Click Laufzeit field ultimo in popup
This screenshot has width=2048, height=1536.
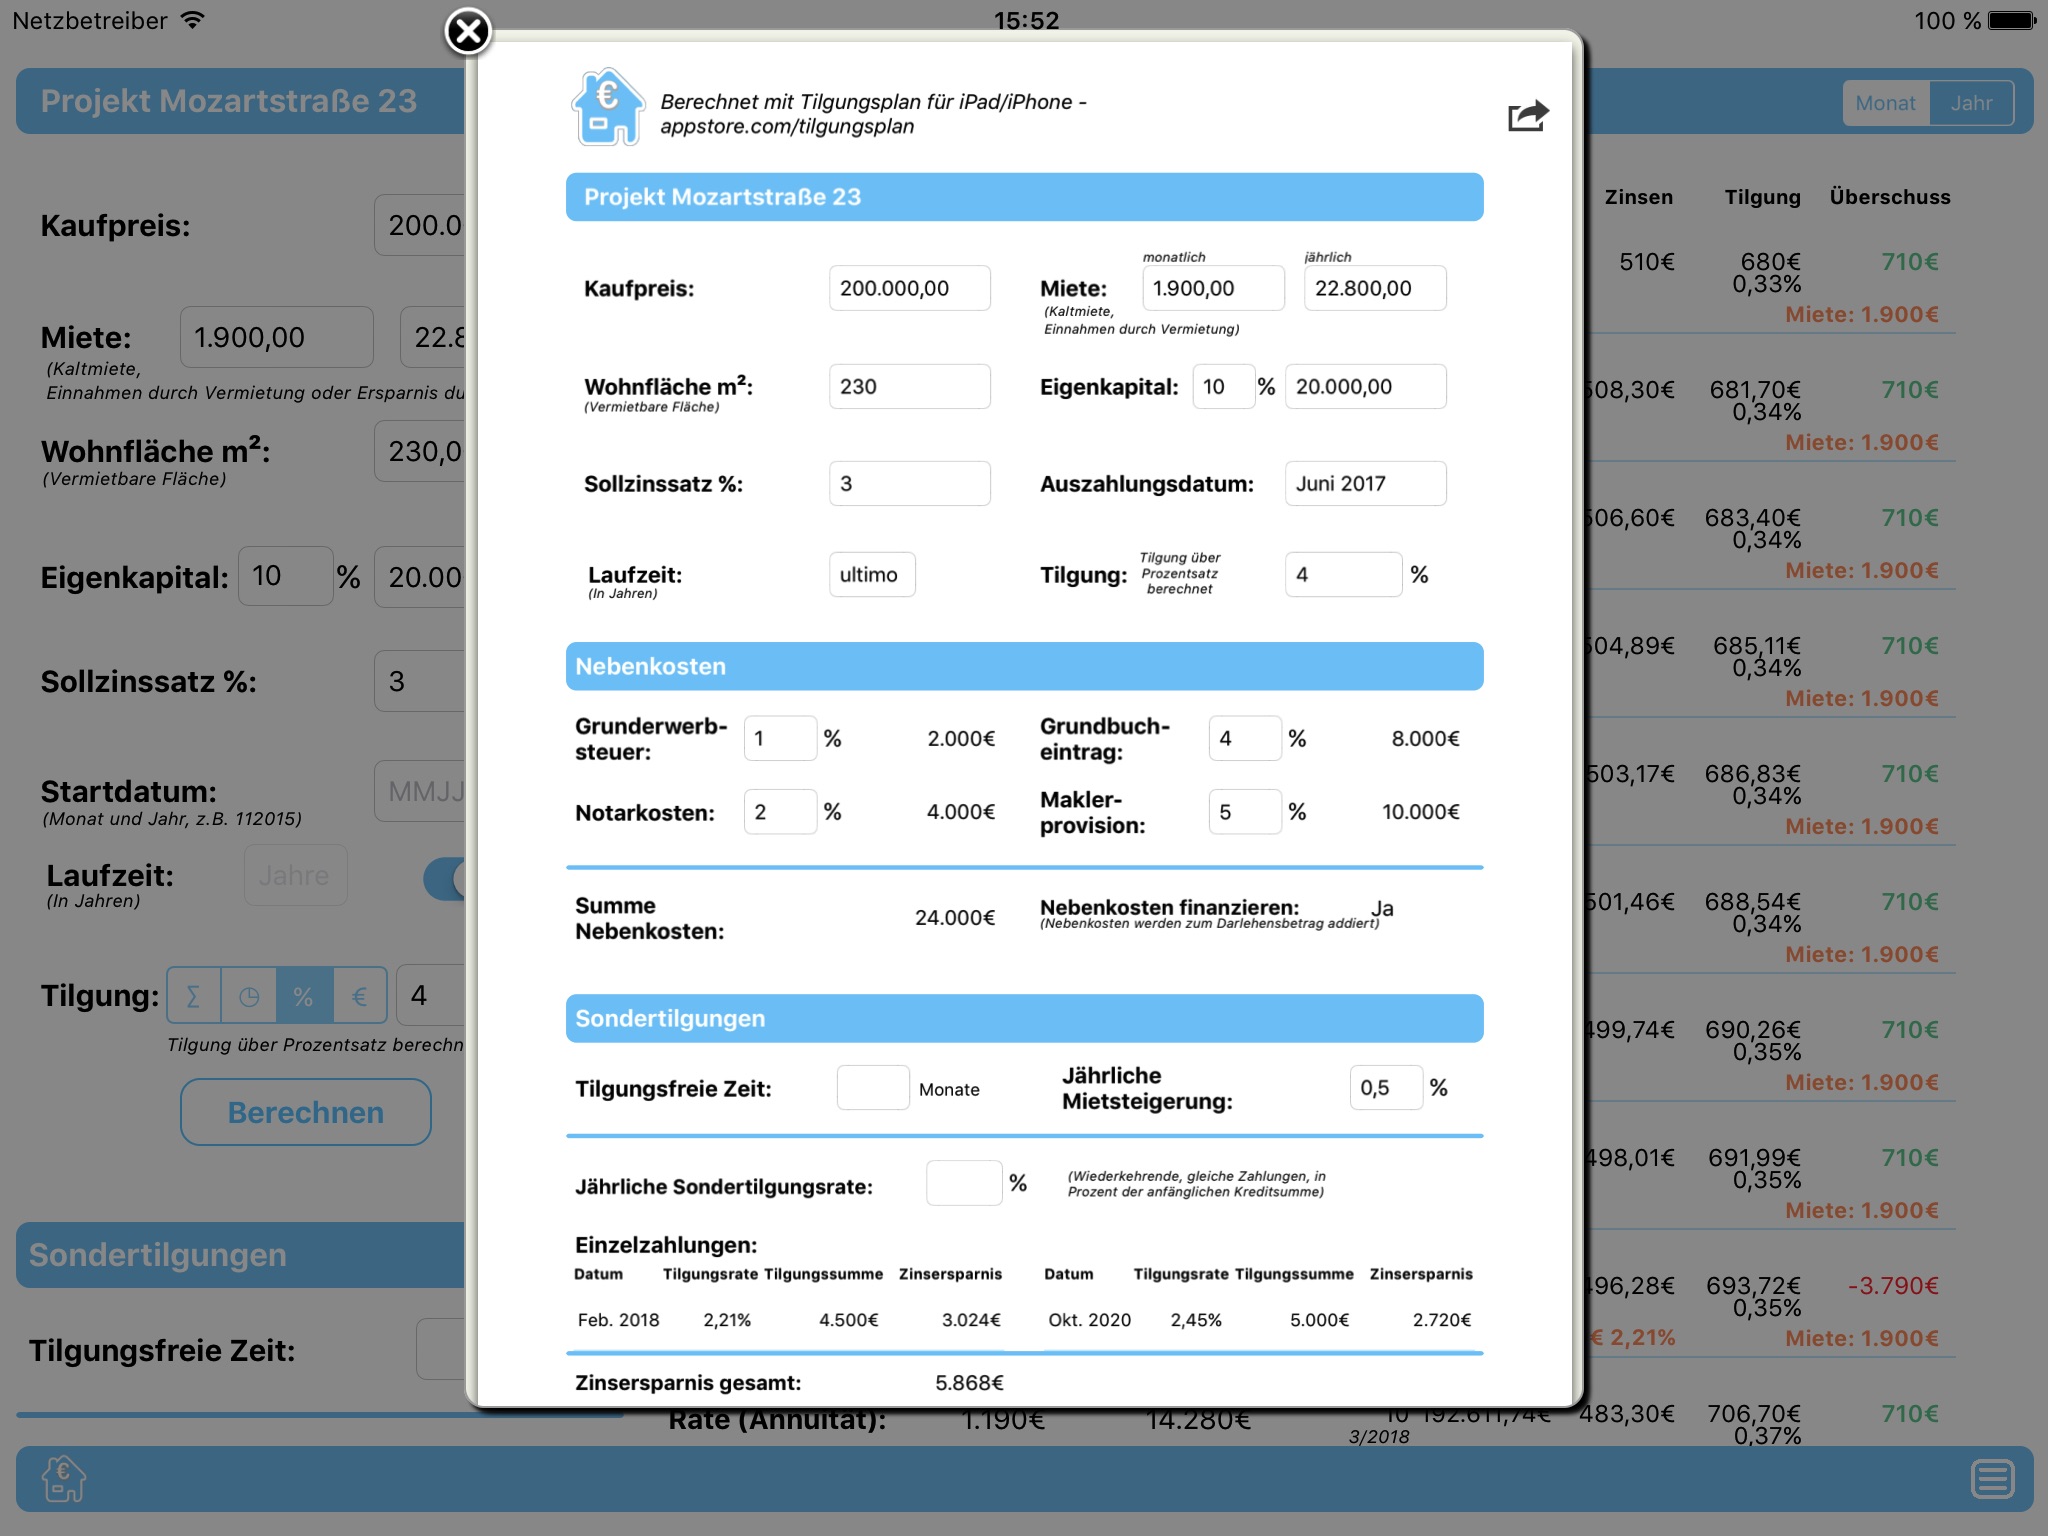pos(872,574)
